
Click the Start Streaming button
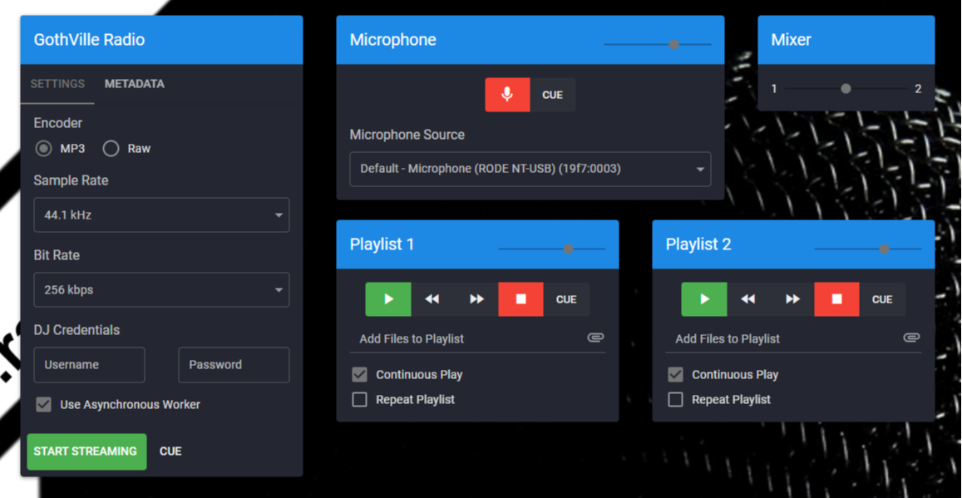coord(87,451)
